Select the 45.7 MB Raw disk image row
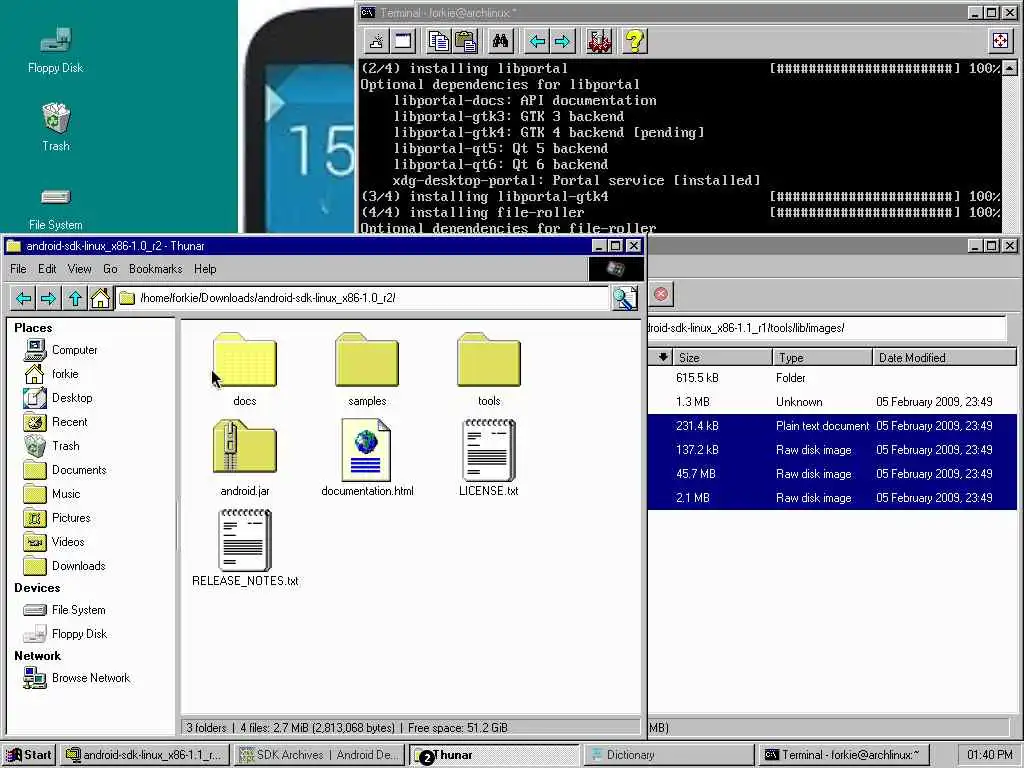 pyautogui.click(x=832, y=474)
